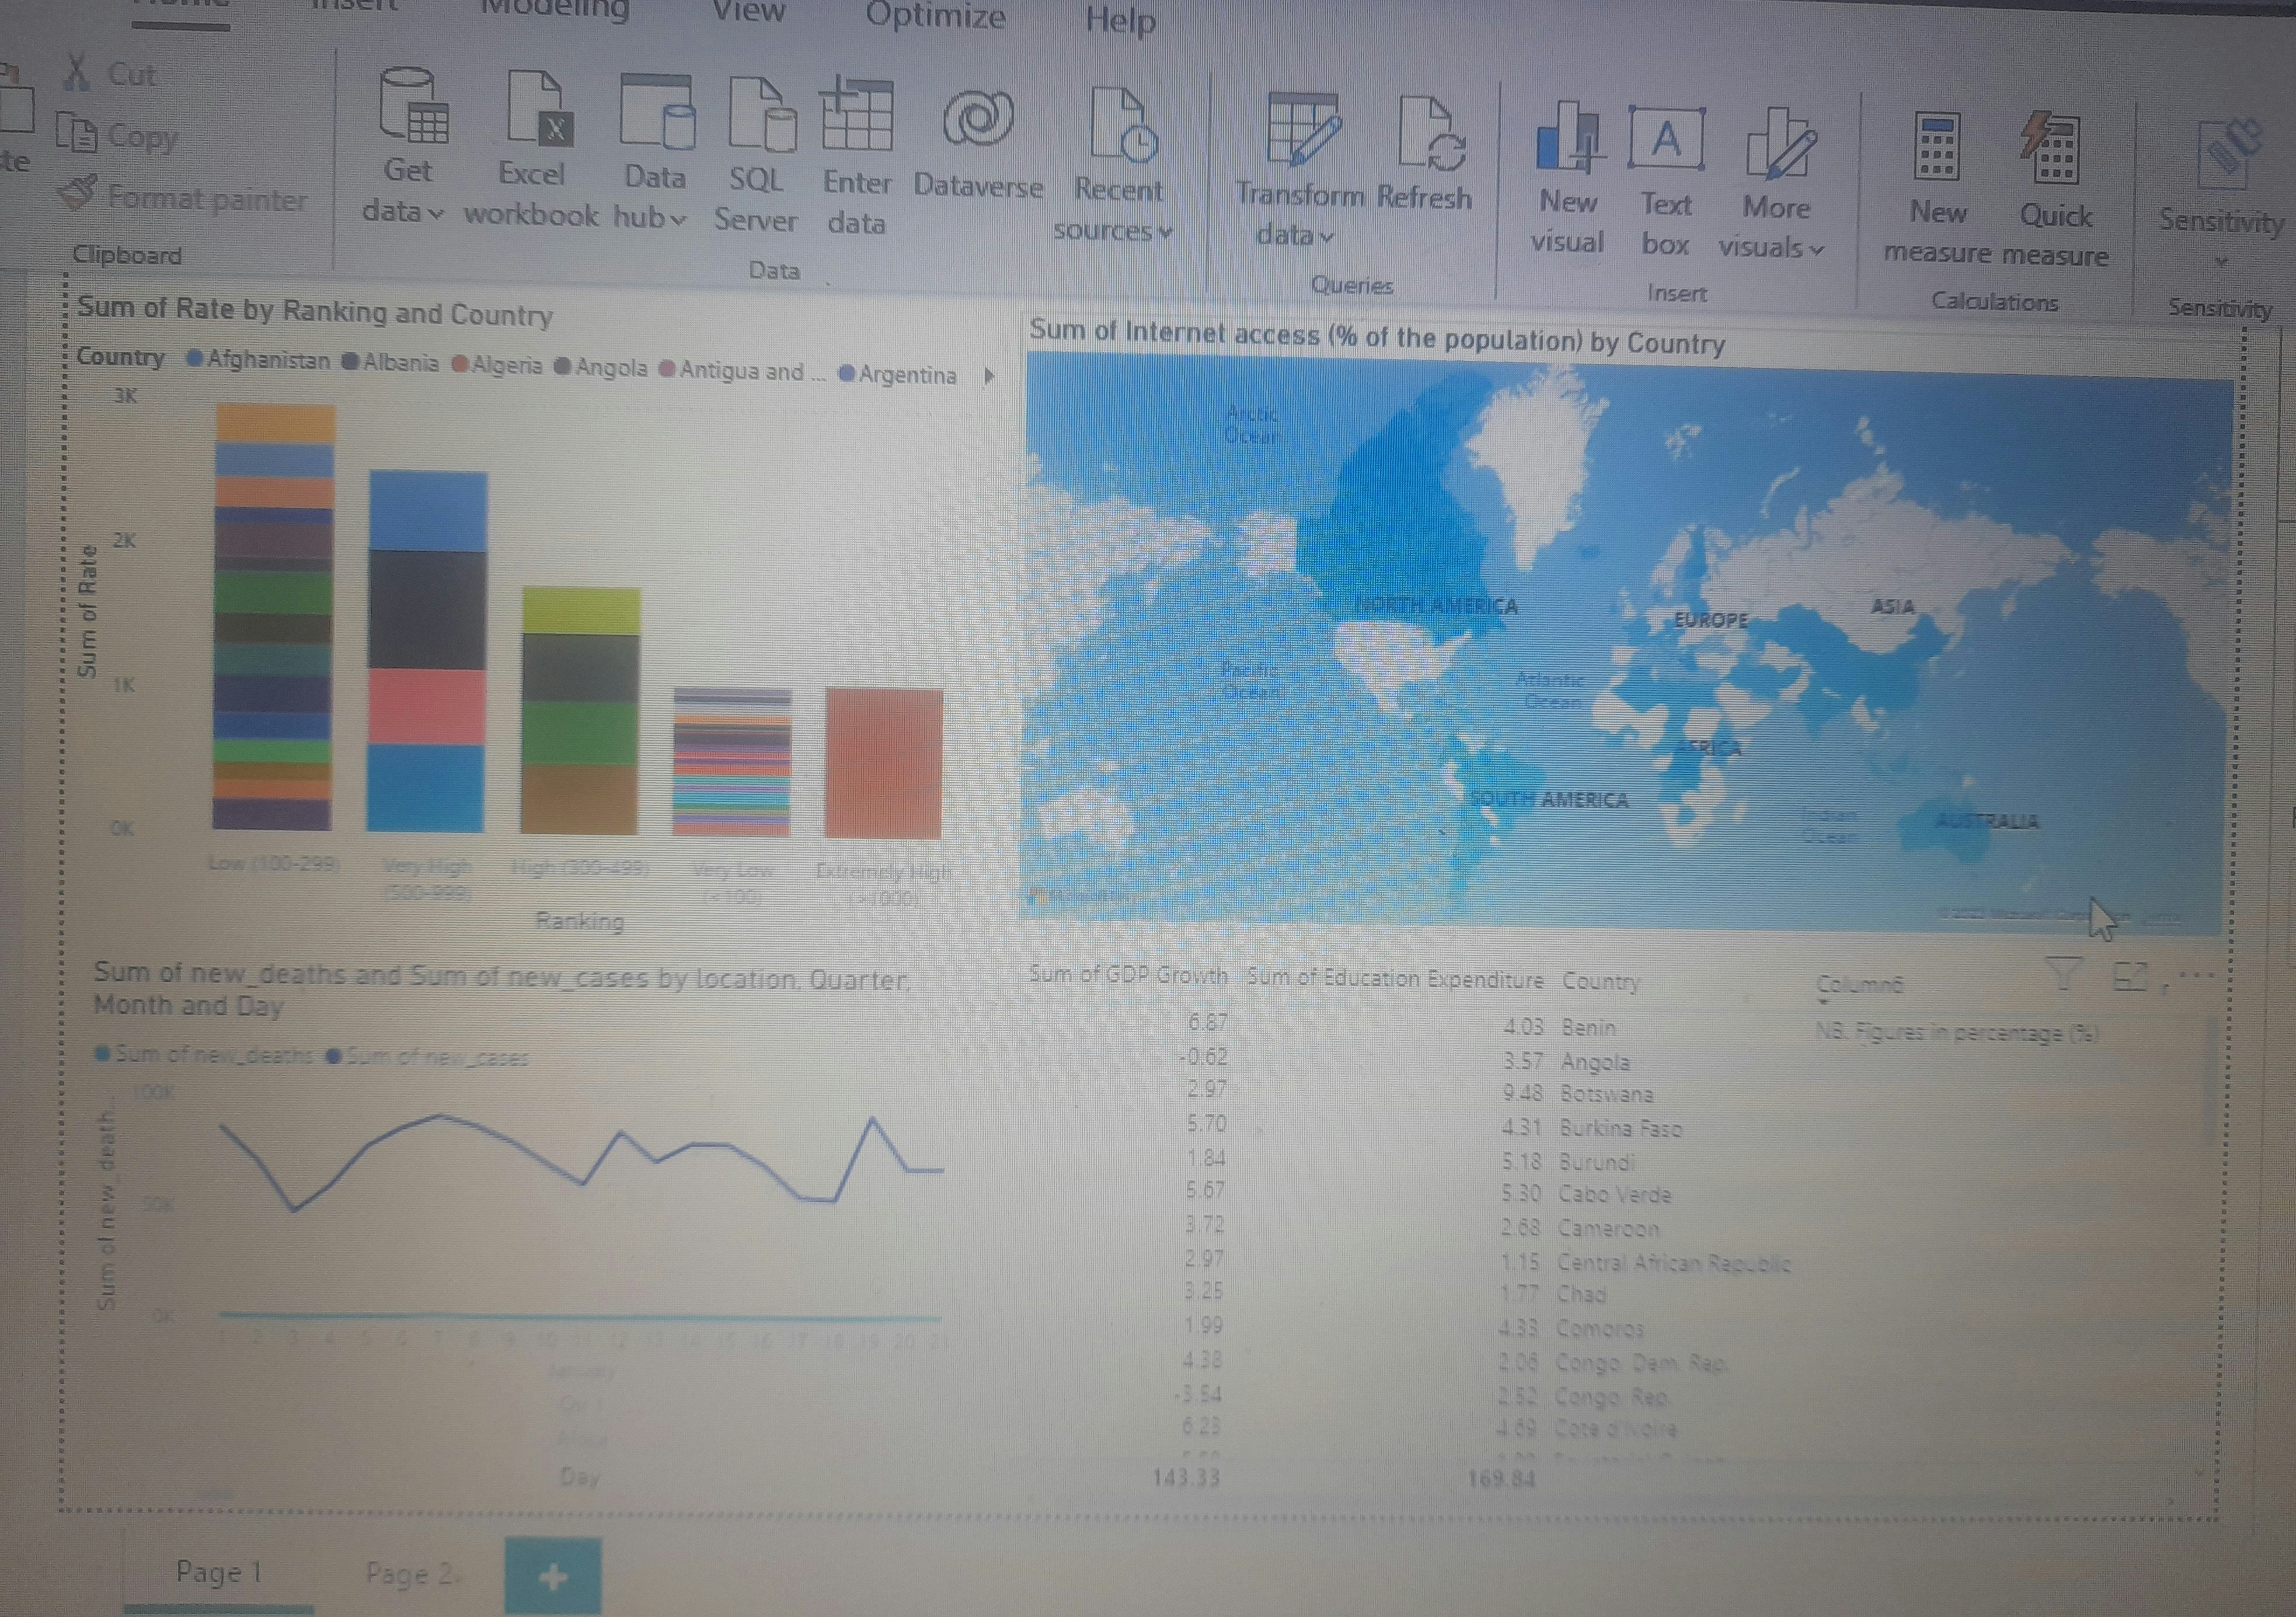The width and height of the screenshot is (2296, 1617).
Task: Click the table visual filter icon
Action: pyautogui.click(x=2064, y=973)
